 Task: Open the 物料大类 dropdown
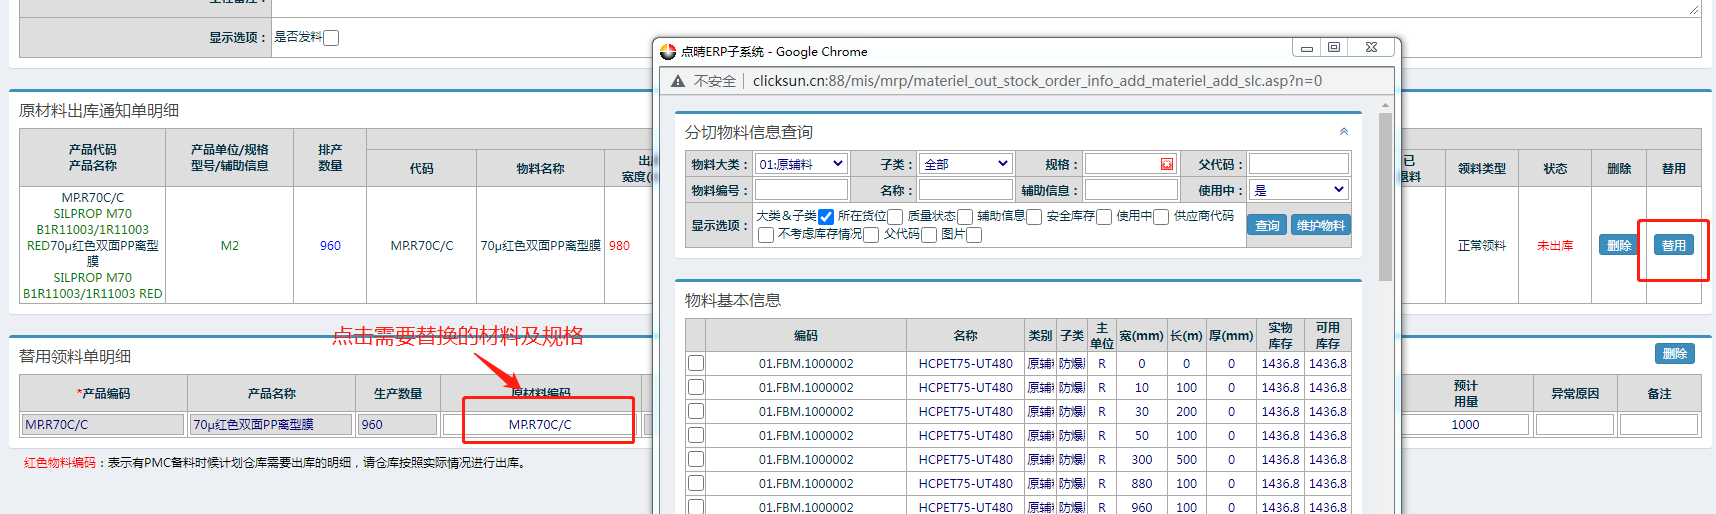pos(801,164)
